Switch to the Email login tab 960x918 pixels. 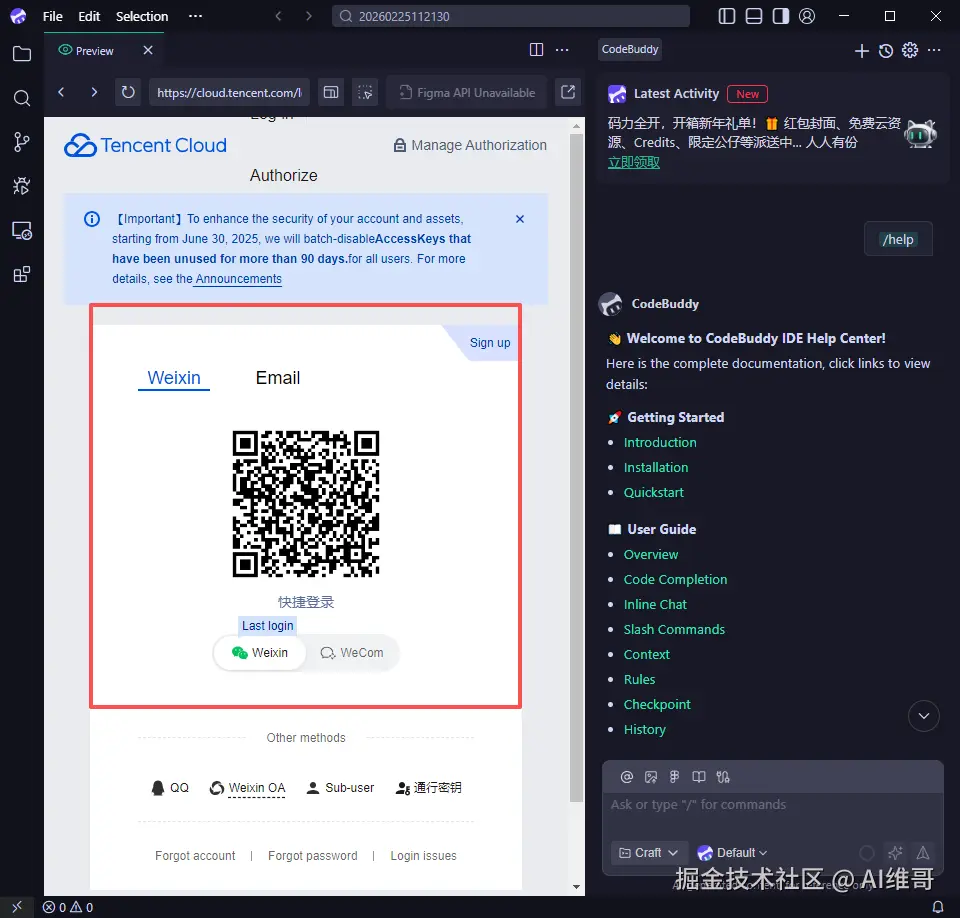coord(278,378)
